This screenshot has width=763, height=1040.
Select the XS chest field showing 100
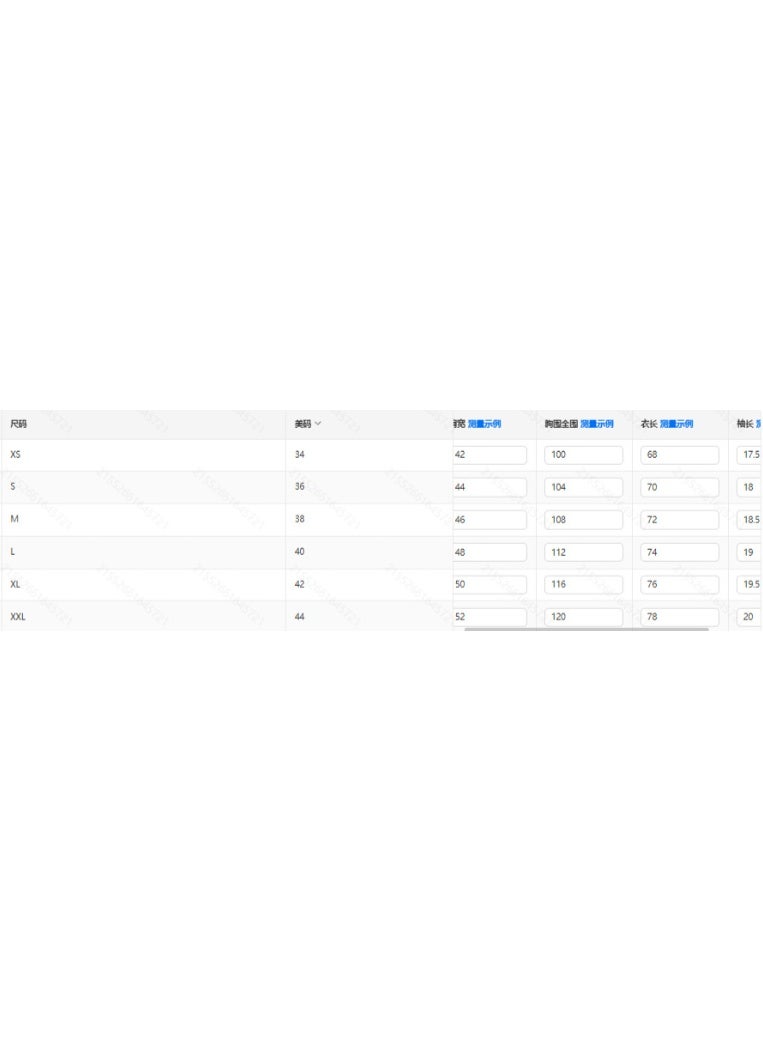[x=583, y=455]
